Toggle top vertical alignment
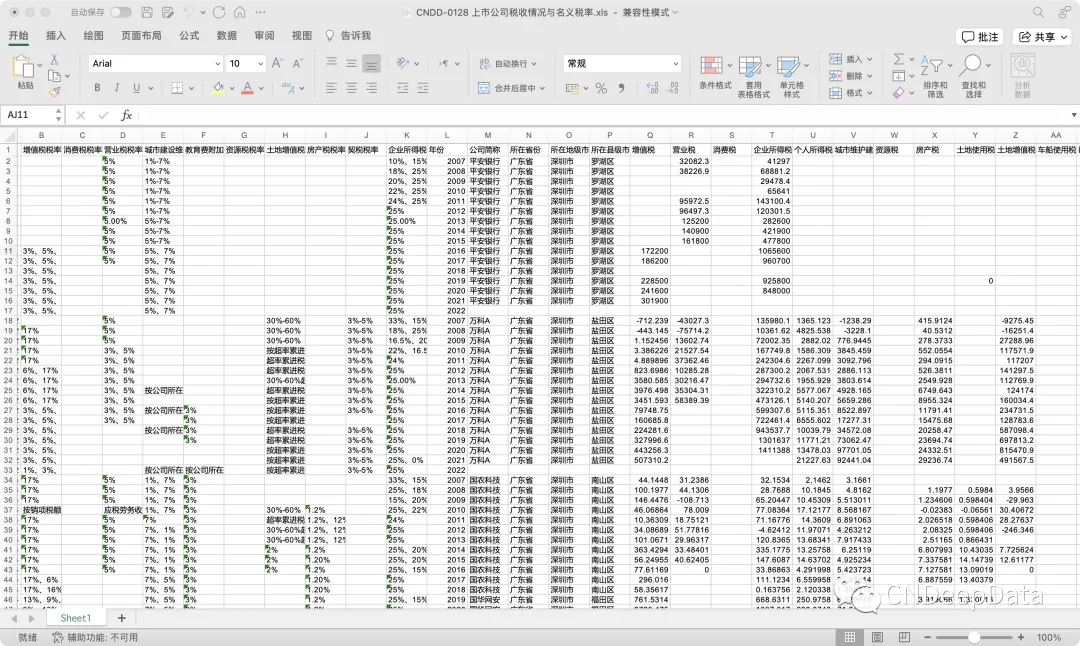The image size is (1080, 646). 331,63
